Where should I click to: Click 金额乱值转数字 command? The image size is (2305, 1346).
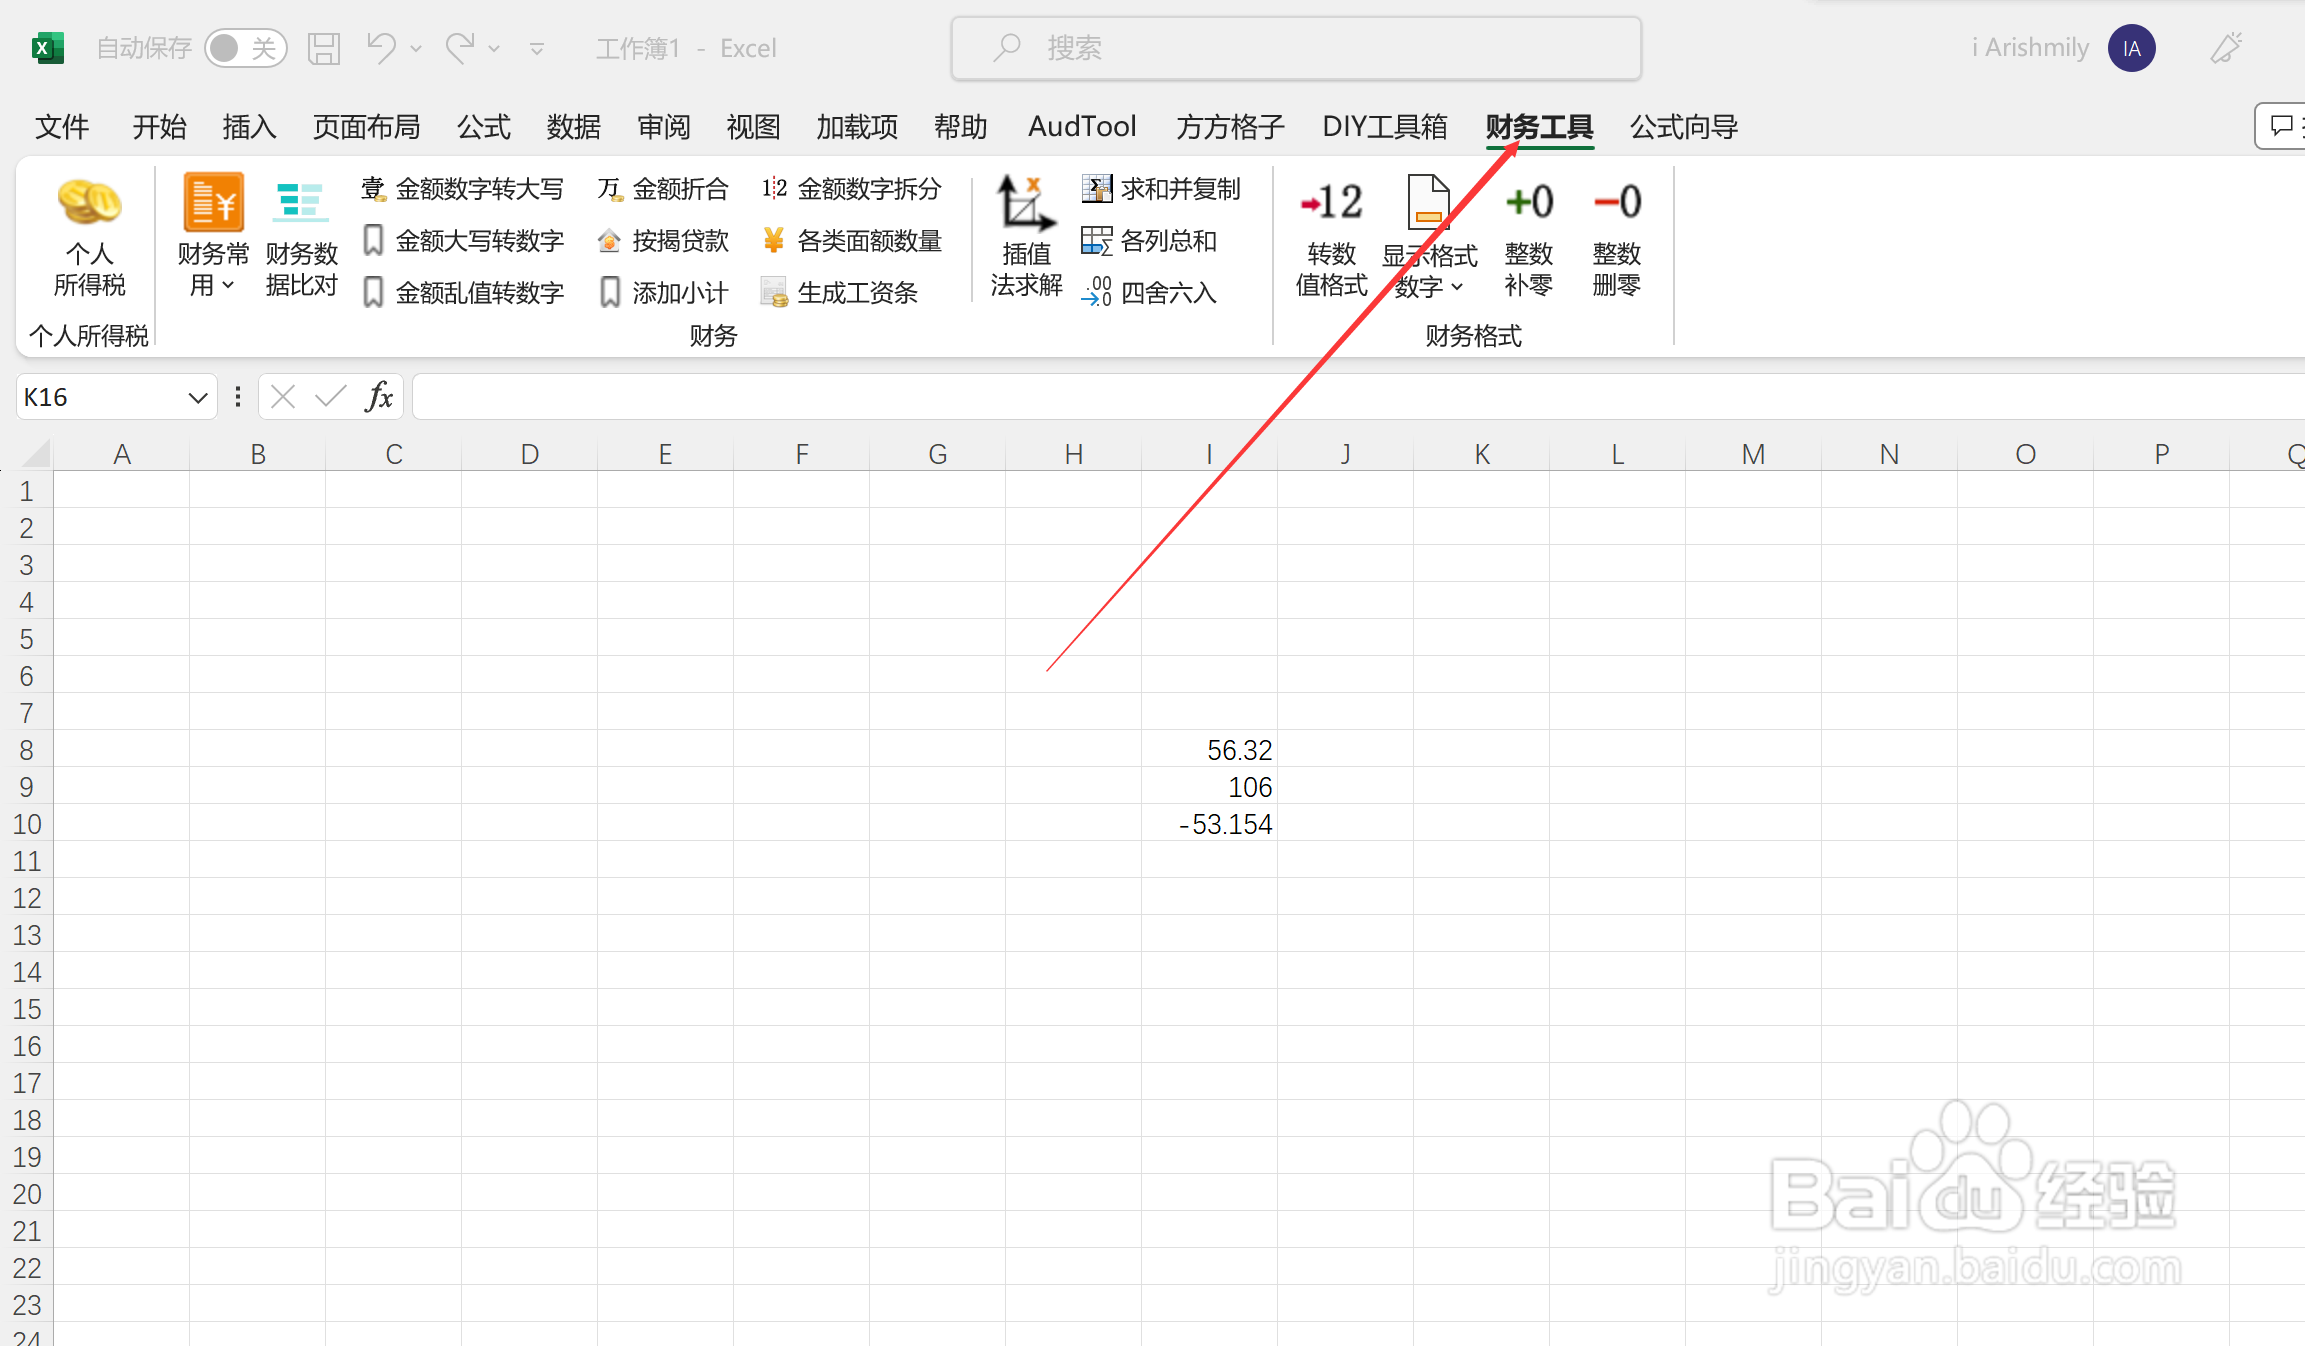[463, 293]
